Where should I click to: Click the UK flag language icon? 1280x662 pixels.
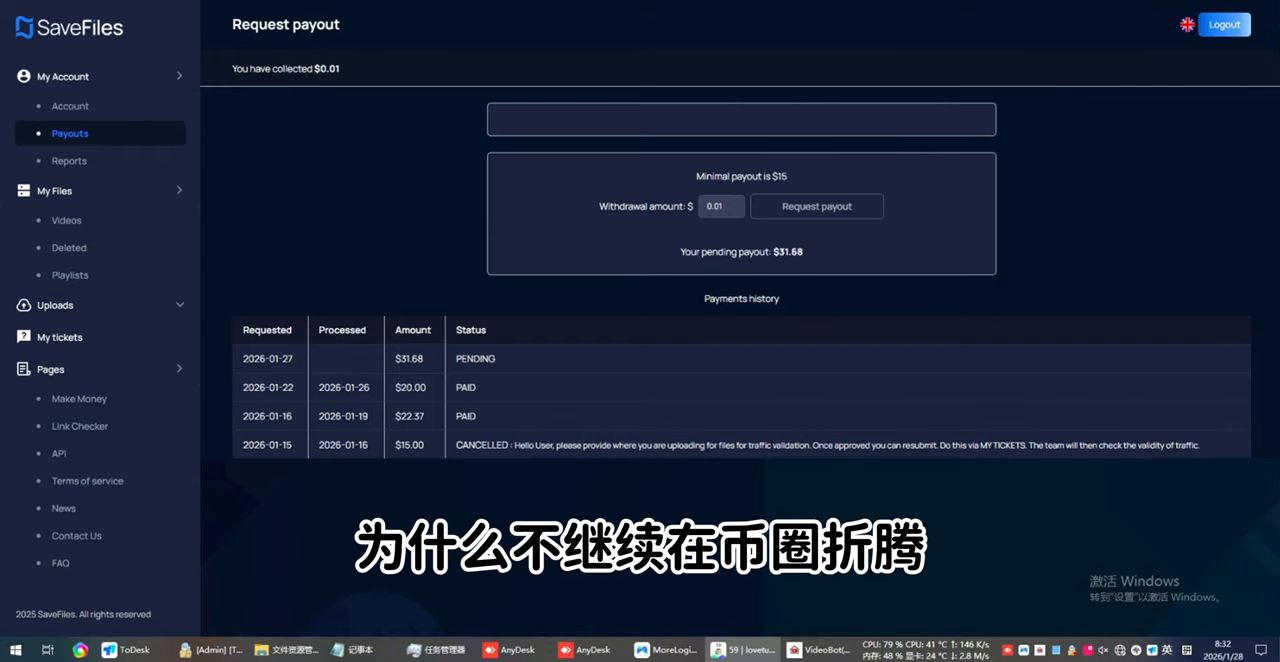click(1187, 25)
